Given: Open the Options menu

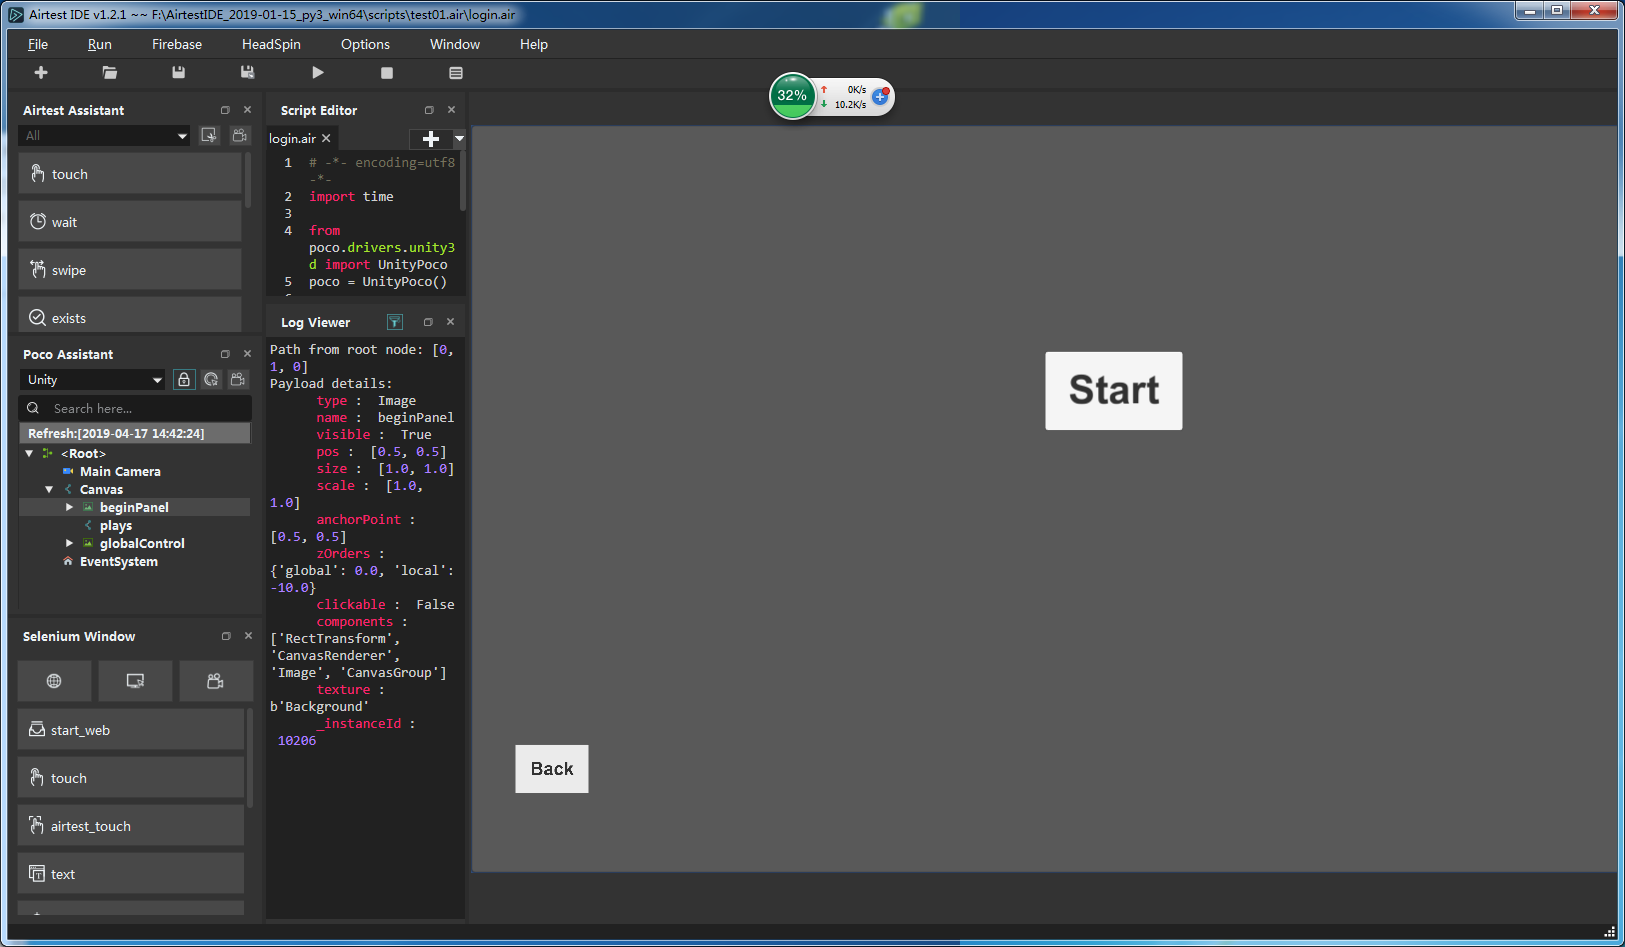Looking at the screenshot, I should (x=365, y=44).
